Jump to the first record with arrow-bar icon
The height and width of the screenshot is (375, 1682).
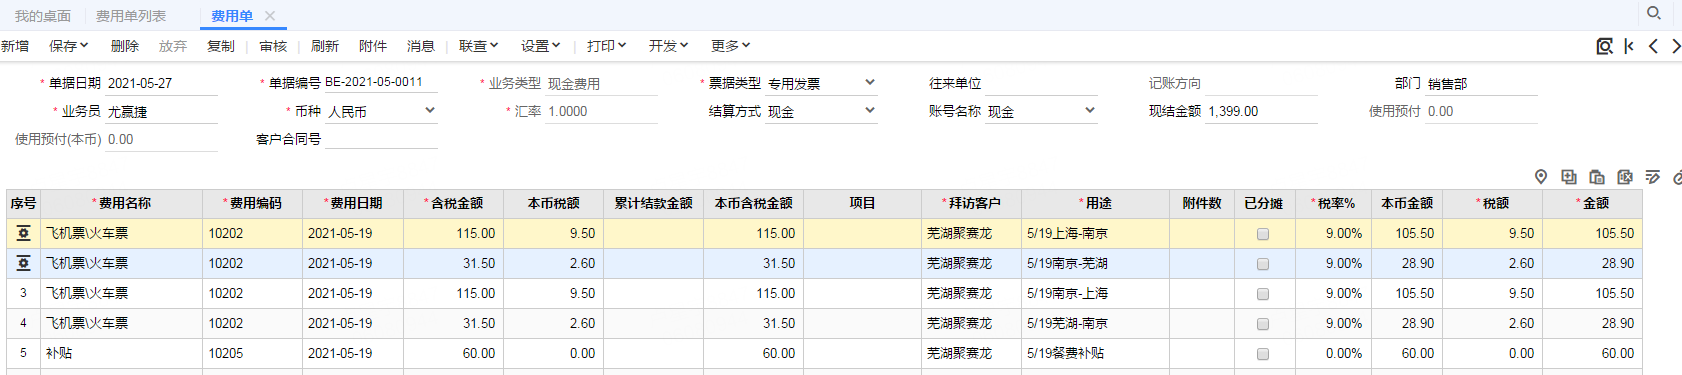pyautogui.click(x=1629, y=46)
